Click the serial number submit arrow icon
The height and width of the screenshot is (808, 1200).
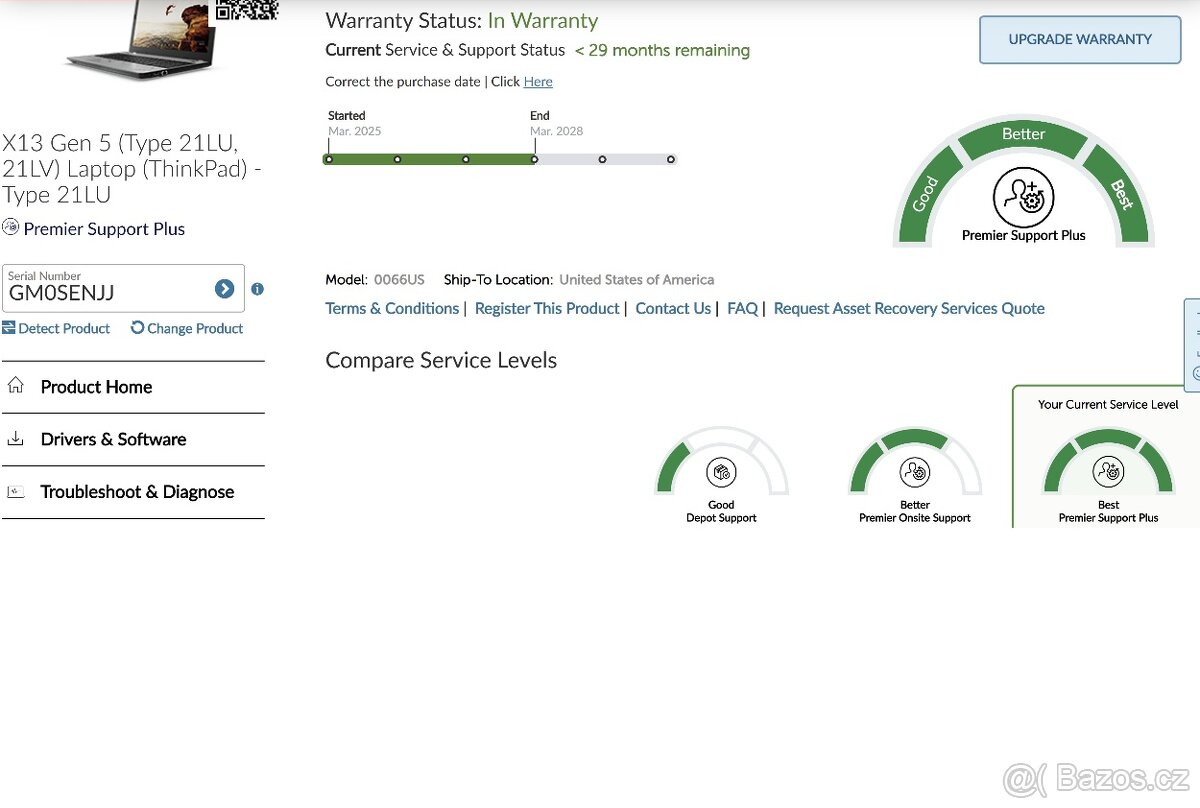[x=224, y=289]
